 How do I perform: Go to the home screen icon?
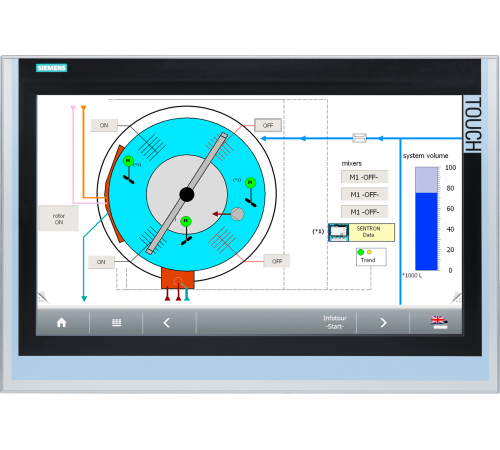coord(62,323)
